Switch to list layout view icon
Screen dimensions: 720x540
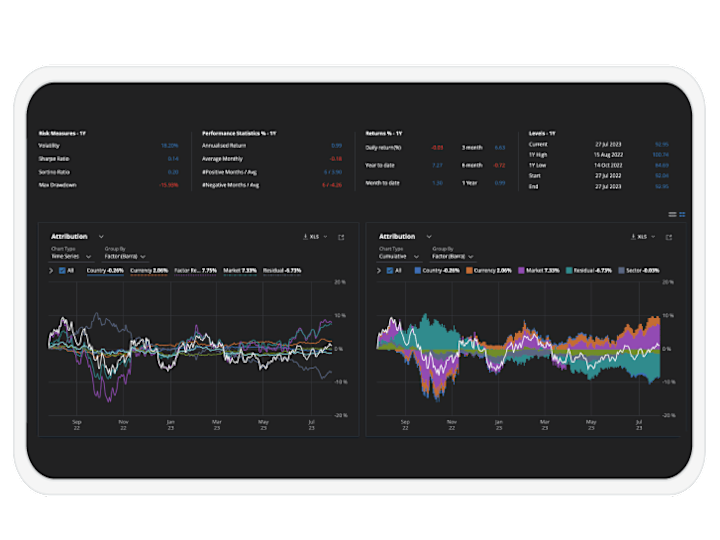pos(672,214)
